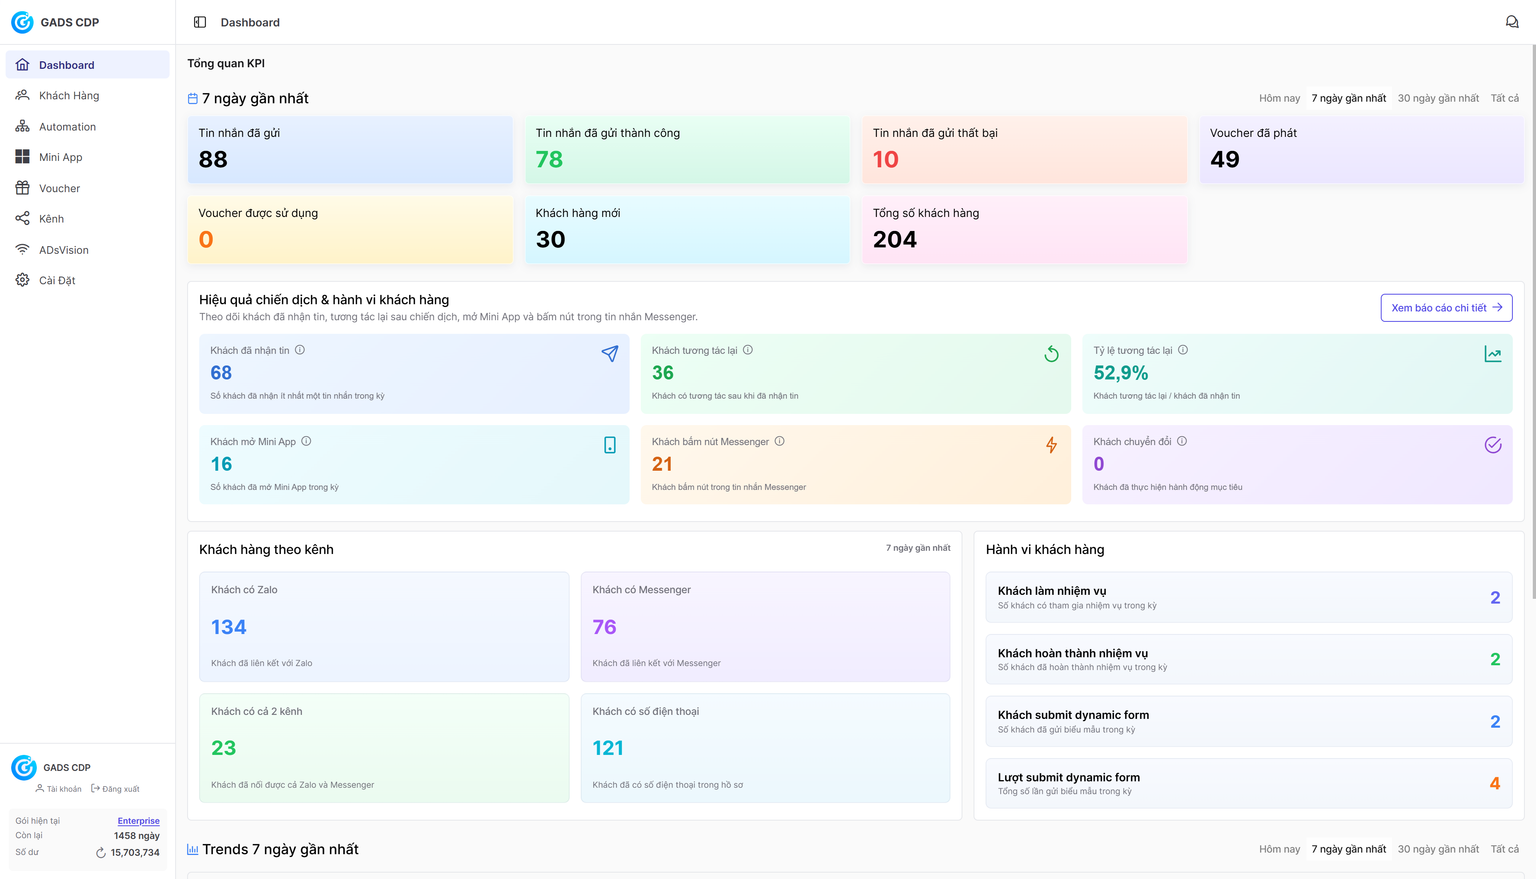Click the Khách có Zalo card
The height and width of the screenshot is (879, 1536).
384,627
